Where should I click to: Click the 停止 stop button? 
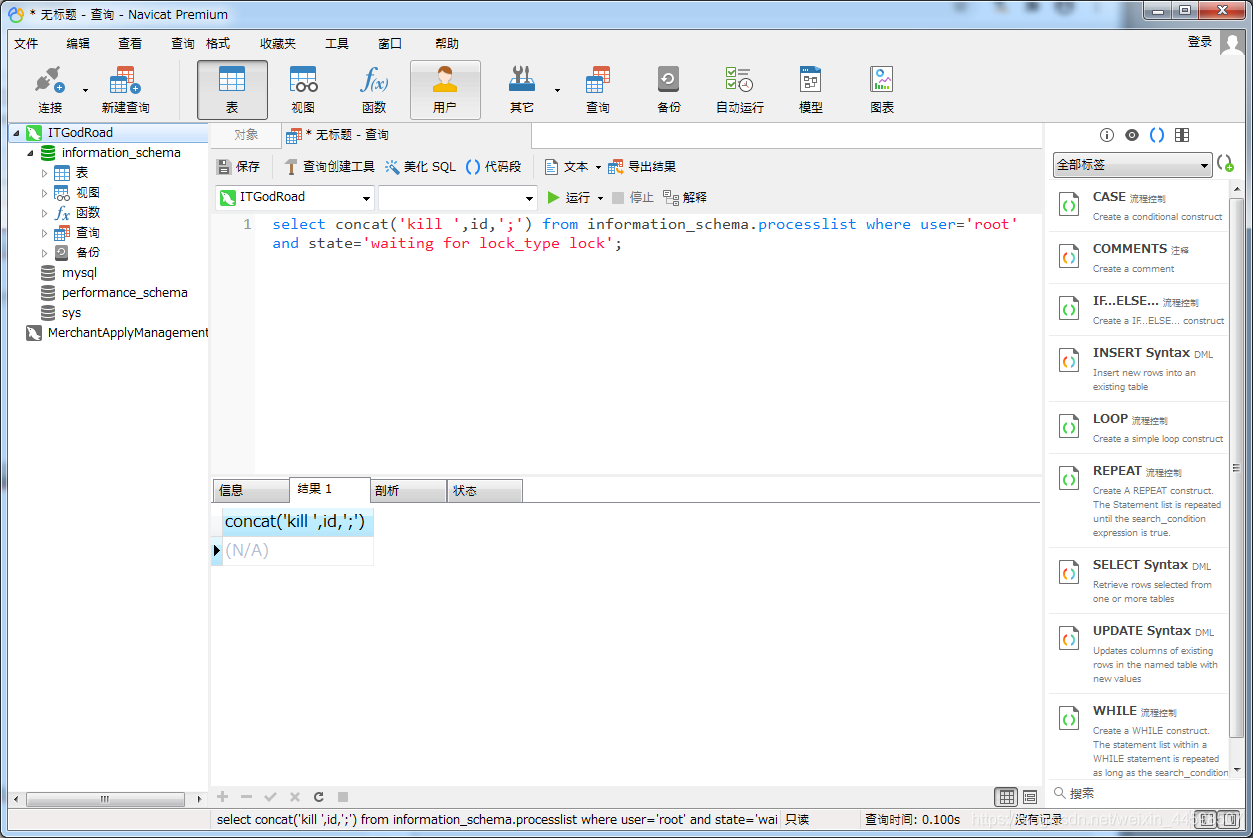(x=633, y=198)
